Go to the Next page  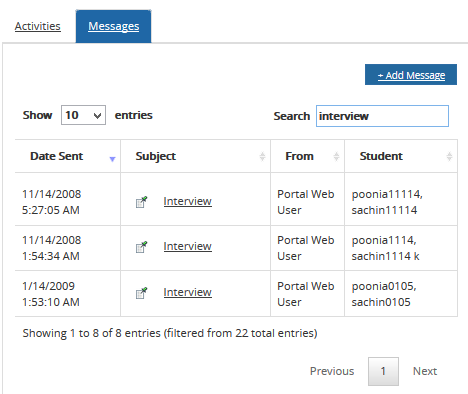coord(425,371)
